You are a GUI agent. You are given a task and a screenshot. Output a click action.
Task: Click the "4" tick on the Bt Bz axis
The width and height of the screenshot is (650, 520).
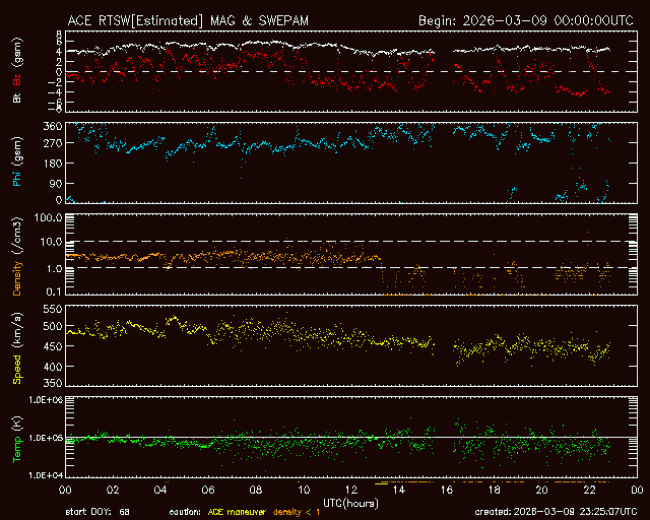[59, 52]
